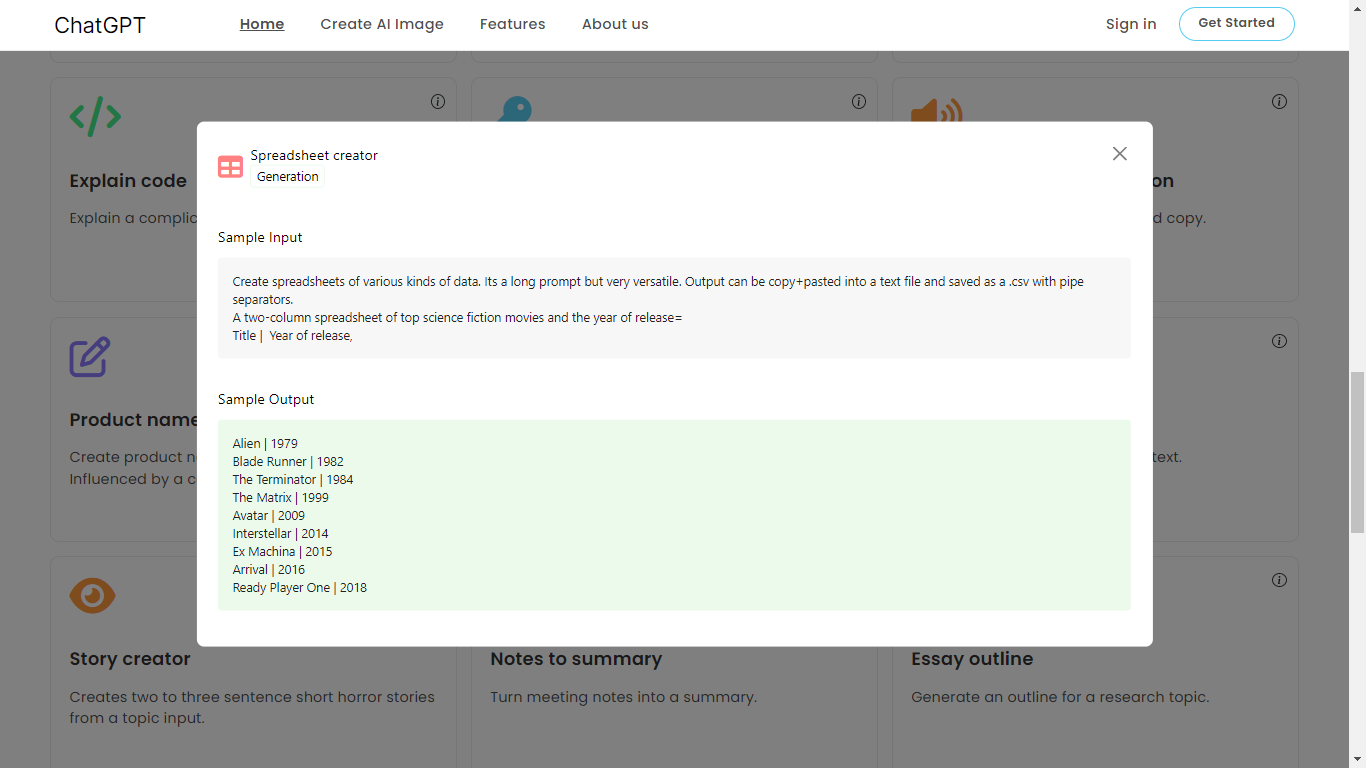The image size is (1366, 768).
Task: Click the info icon on Story creator card
Action: 438,579
